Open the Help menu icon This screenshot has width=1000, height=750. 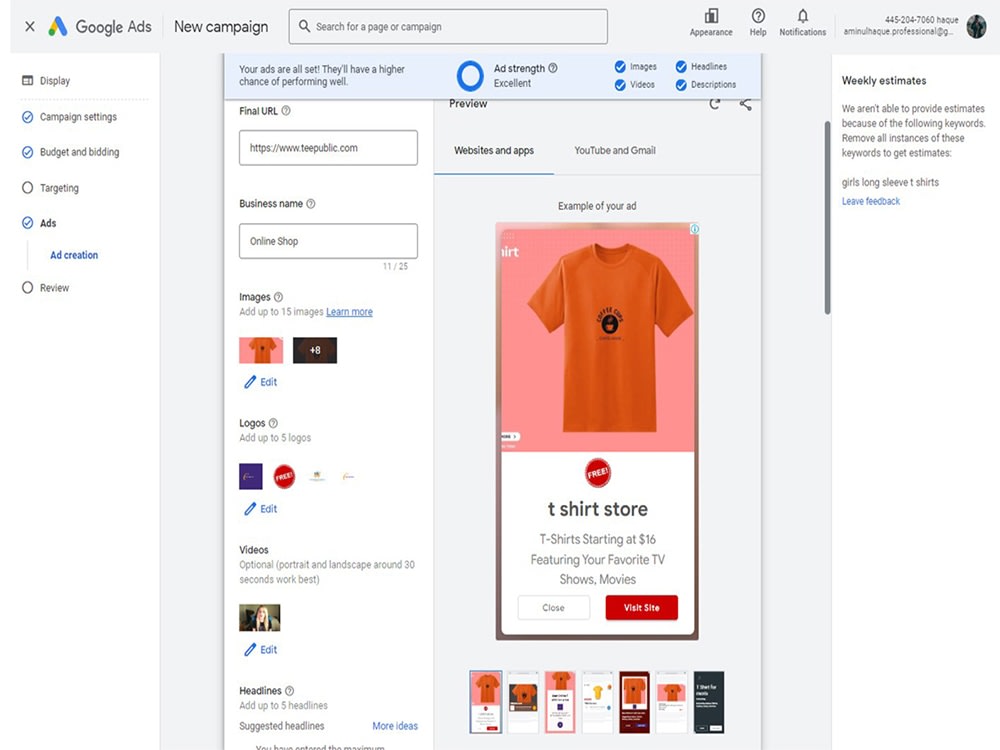(758, 17)
